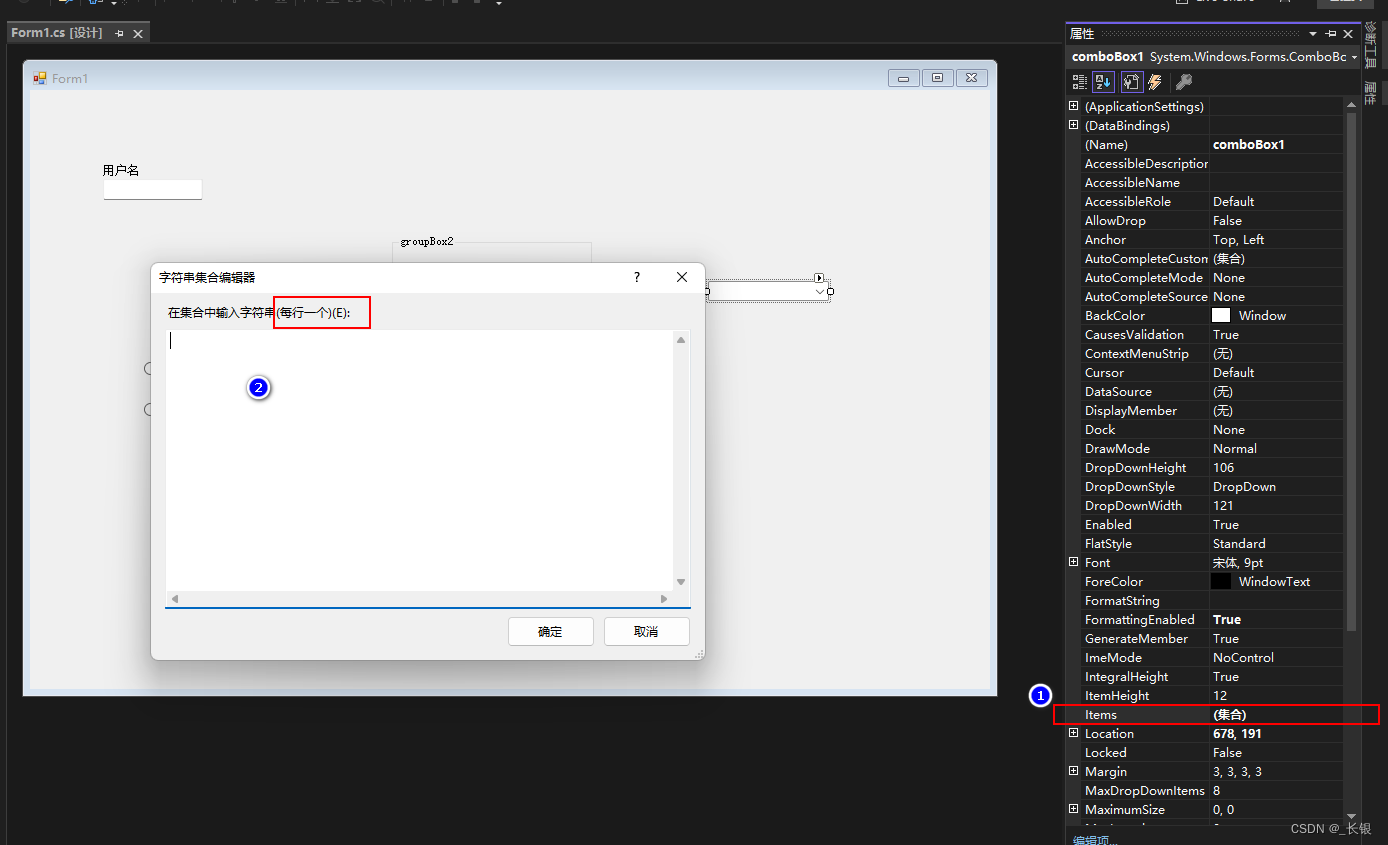
Task: Click the Properties grid scroll-up arrow
Action: coord(1352,104)
